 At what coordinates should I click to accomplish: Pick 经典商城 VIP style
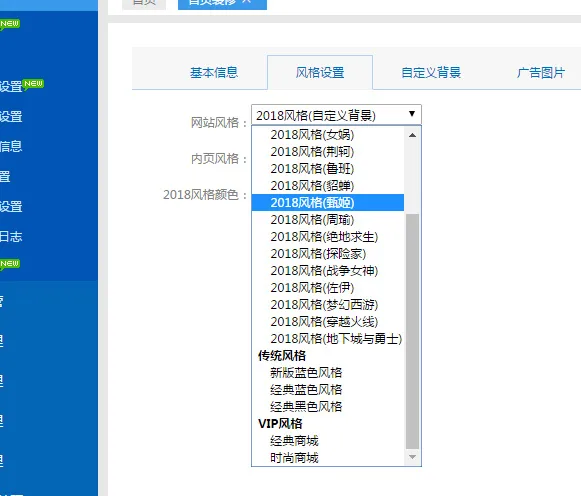328,441
